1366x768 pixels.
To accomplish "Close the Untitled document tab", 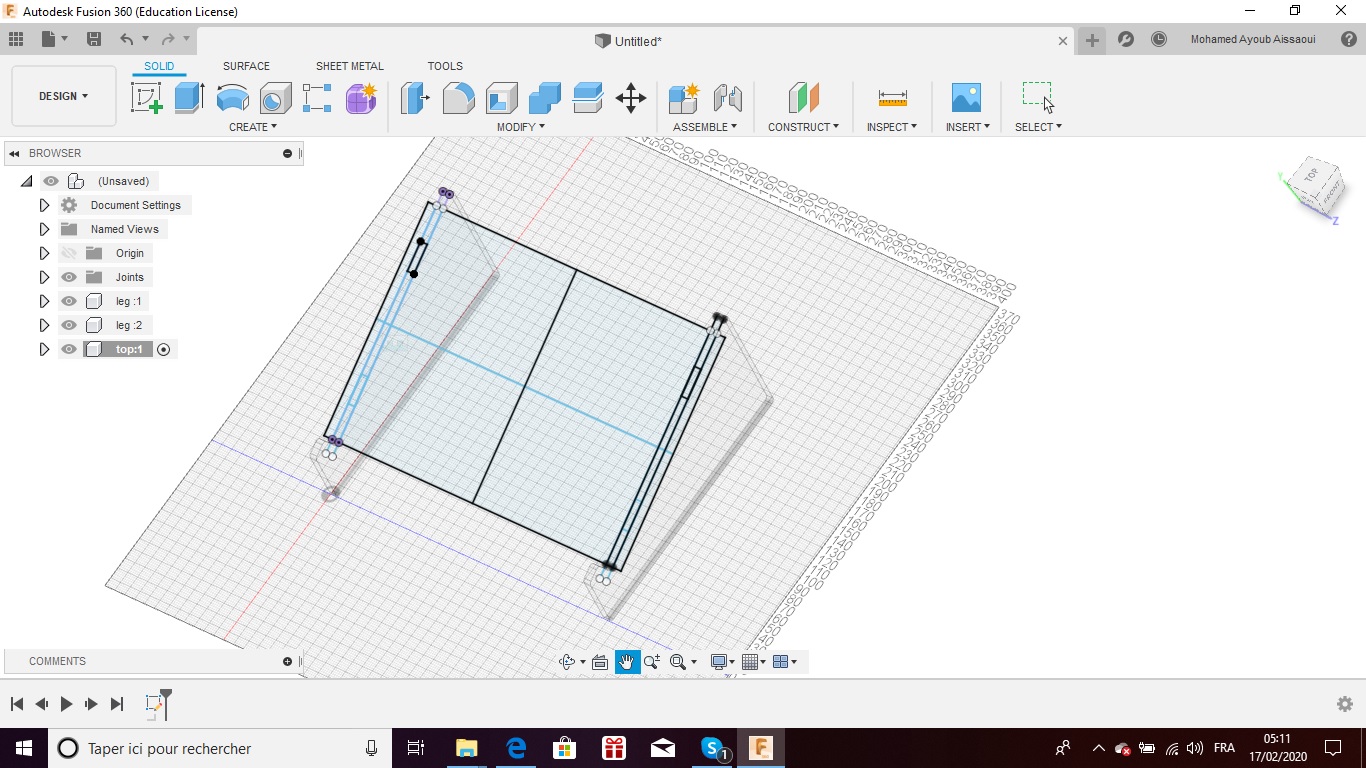I will 1063,41.
